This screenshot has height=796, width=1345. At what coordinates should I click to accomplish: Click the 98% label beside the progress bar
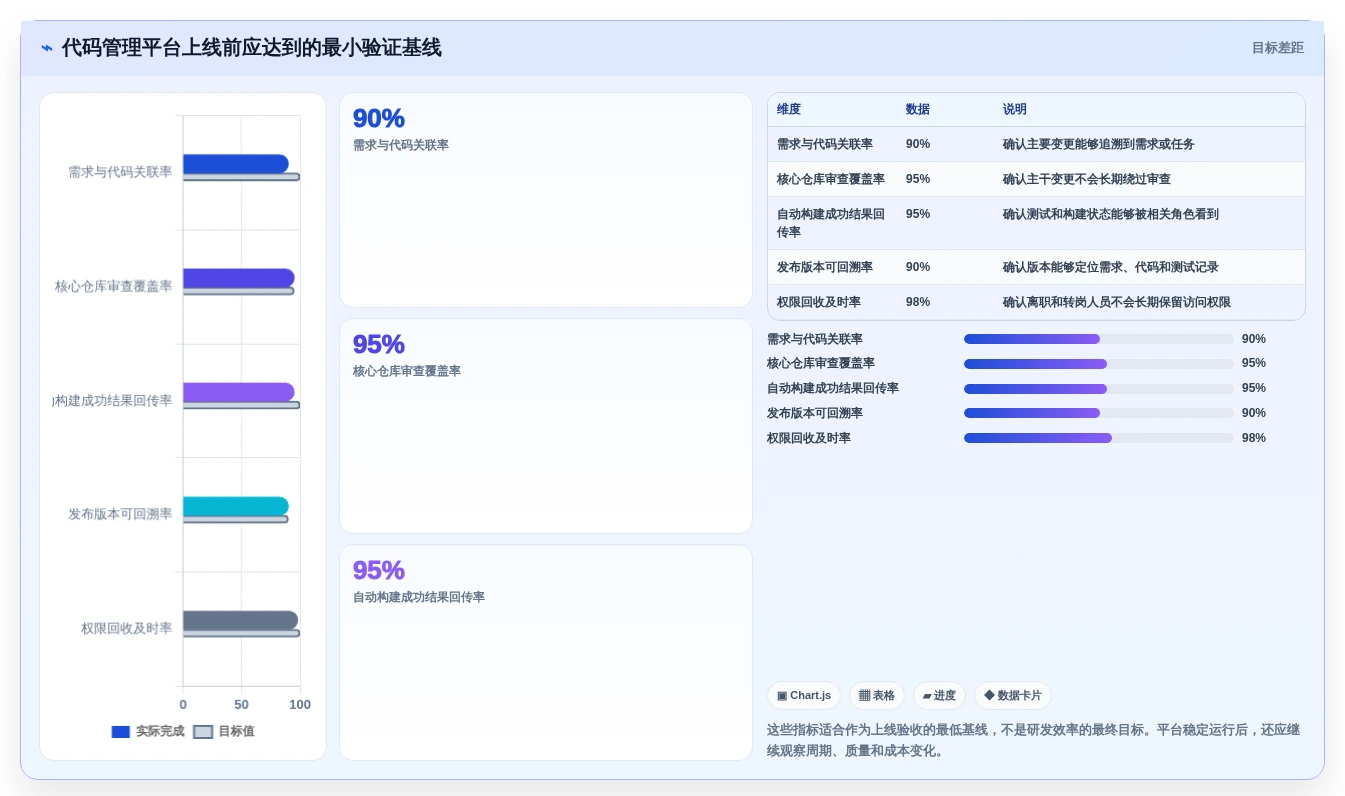pyautogui.click(x=1254, y=438)
